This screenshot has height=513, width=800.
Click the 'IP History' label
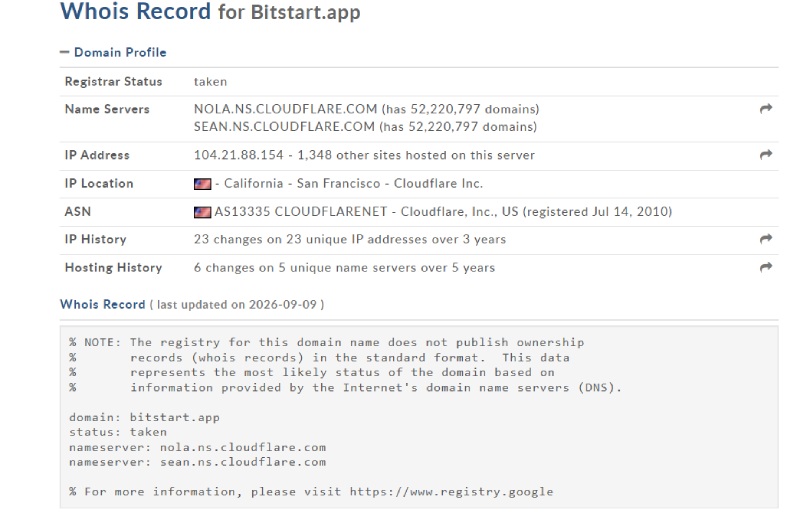[x=95, y=239]
